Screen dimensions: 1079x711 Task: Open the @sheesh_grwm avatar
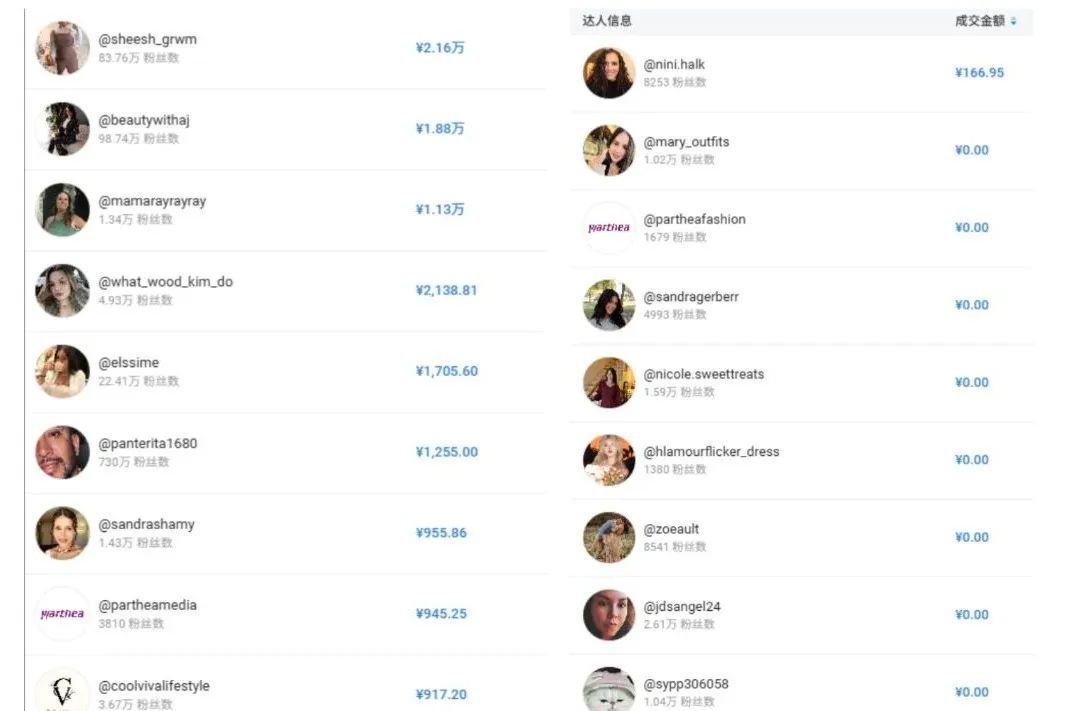point(63,47)
